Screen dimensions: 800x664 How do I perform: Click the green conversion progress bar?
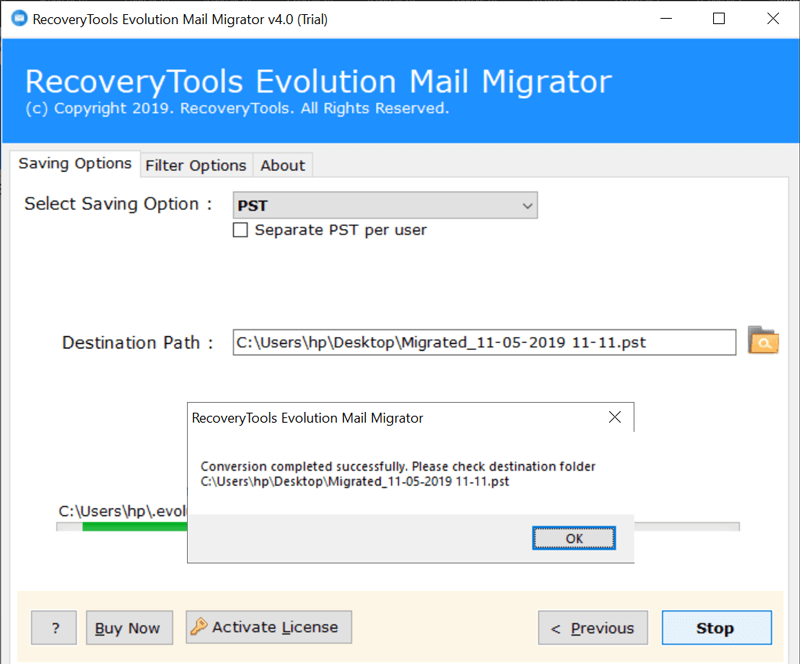point(135,527)
